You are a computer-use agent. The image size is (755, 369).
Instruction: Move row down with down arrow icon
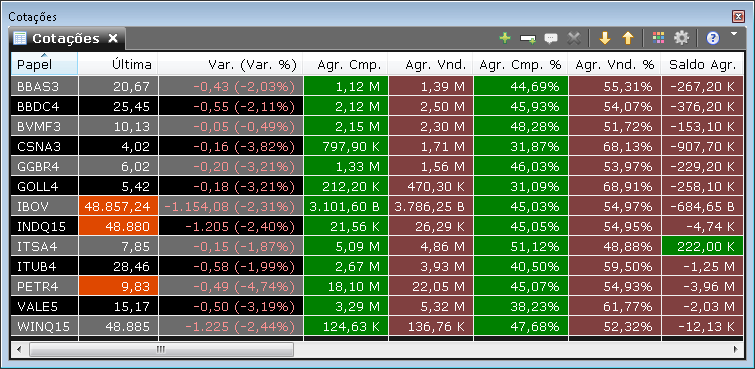click(x=605, y=38)
